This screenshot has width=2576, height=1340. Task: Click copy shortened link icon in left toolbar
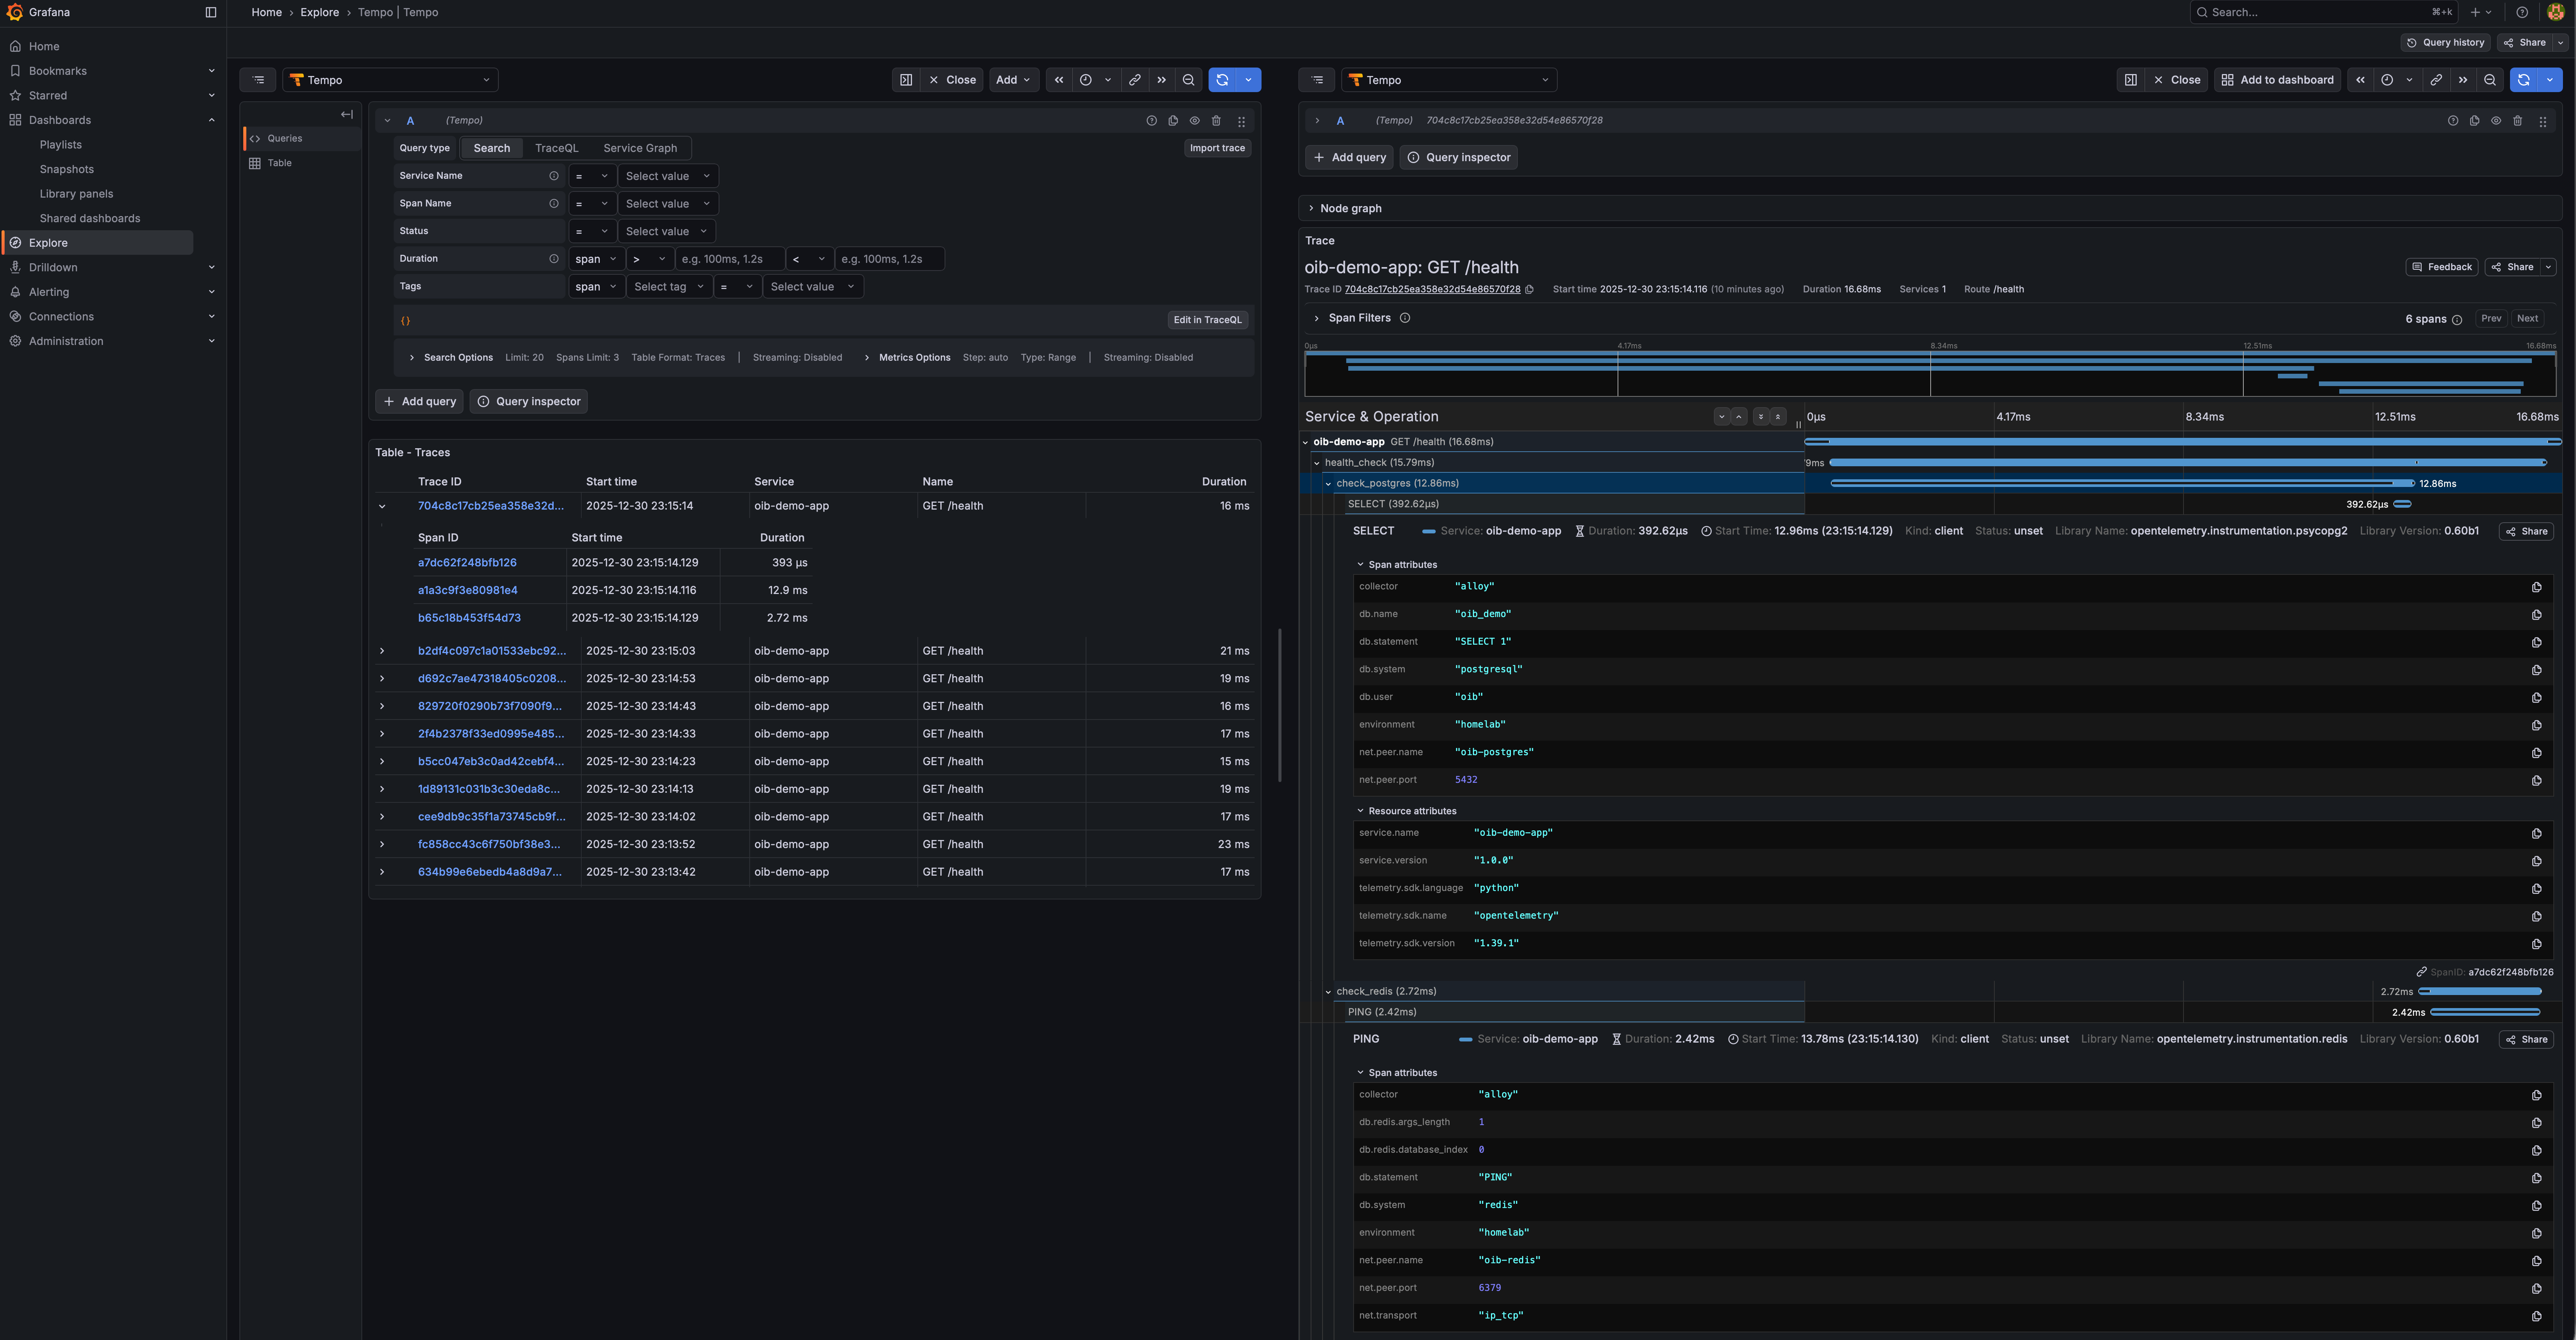pyautogui.click(x=1134, y=80)
